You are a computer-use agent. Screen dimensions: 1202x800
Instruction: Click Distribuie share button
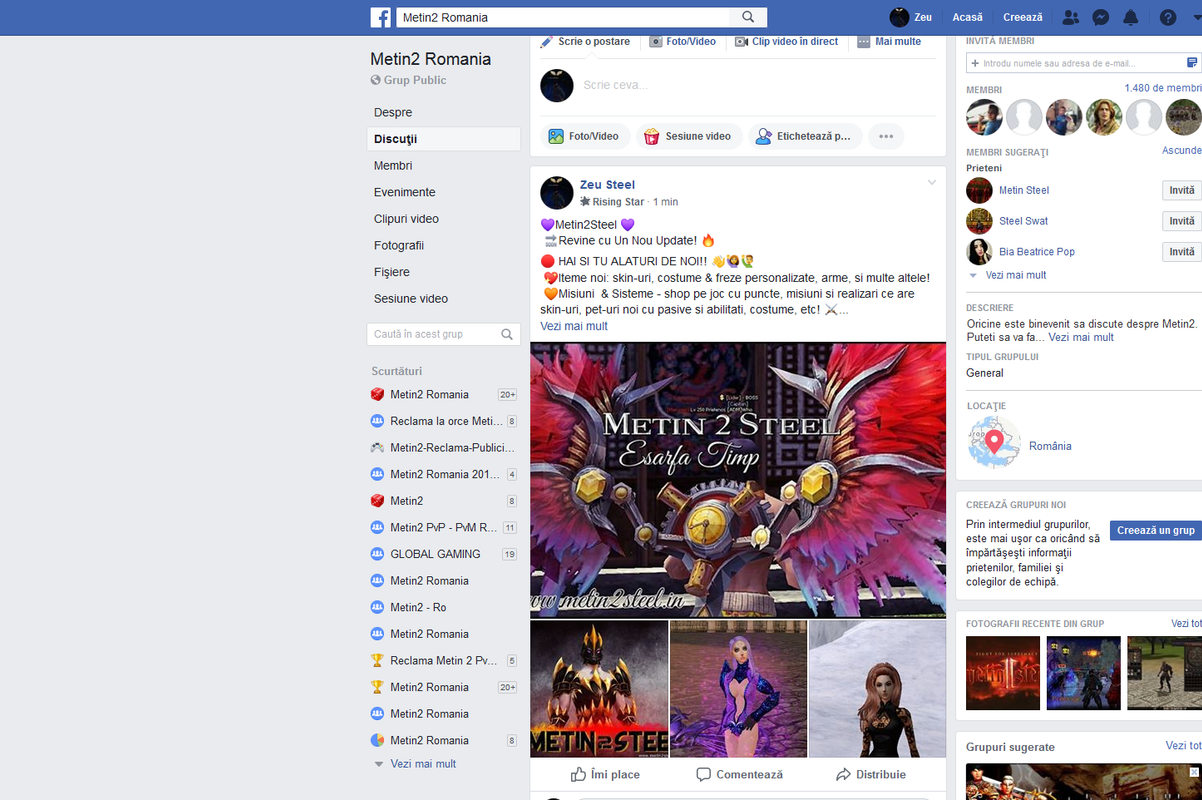(x=871, y=774)
